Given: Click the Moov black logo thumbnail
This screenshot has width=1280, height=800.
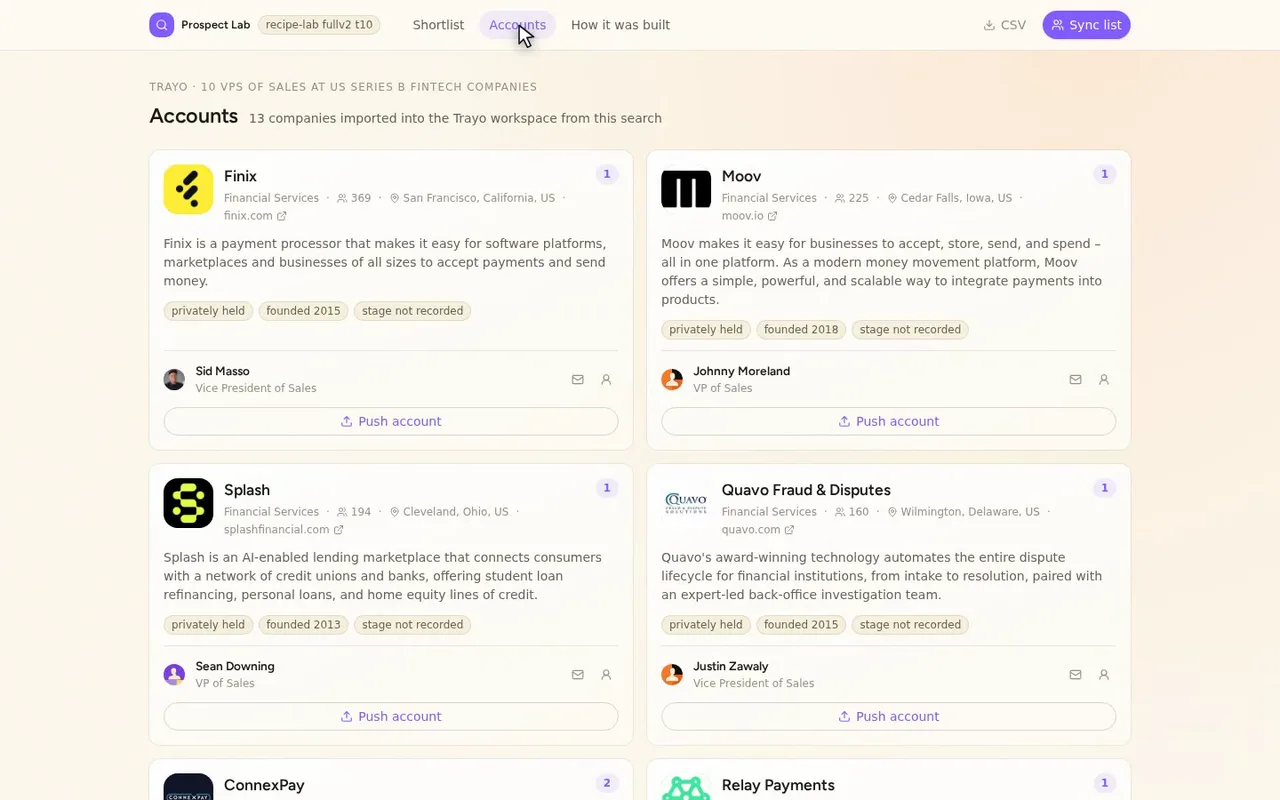Looking at the screenshot, I should (686, 189).
